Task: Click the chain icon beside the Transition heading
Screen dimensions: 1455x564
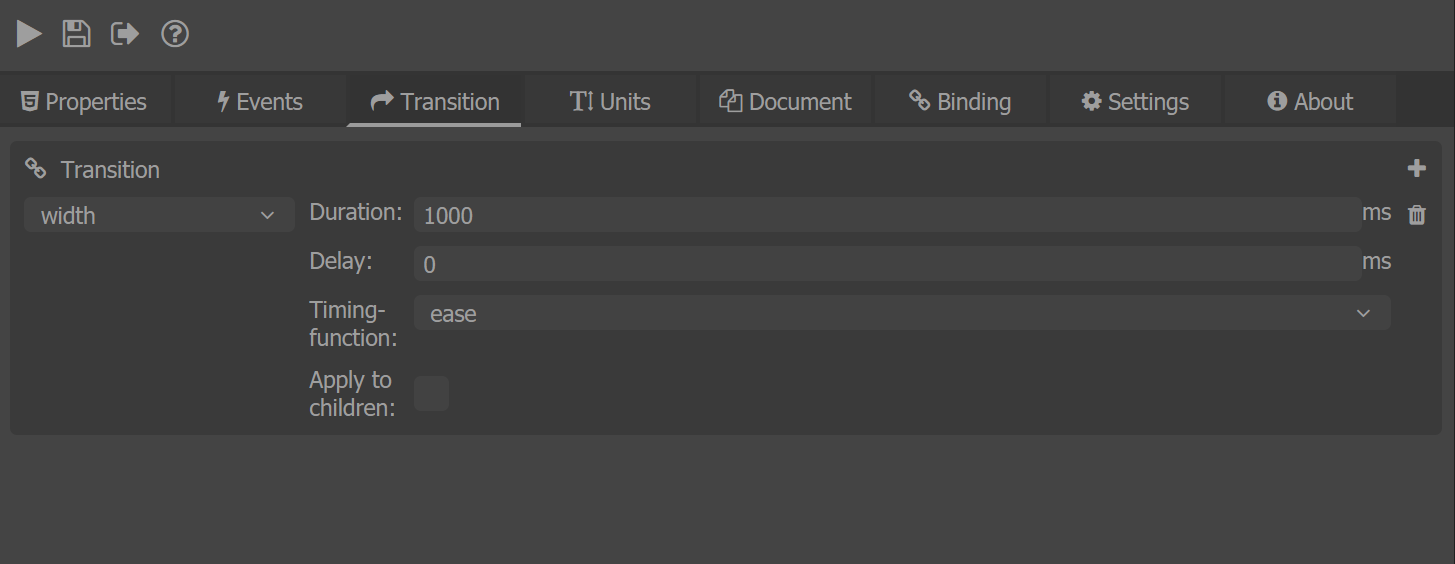Action: click(36, 169)
